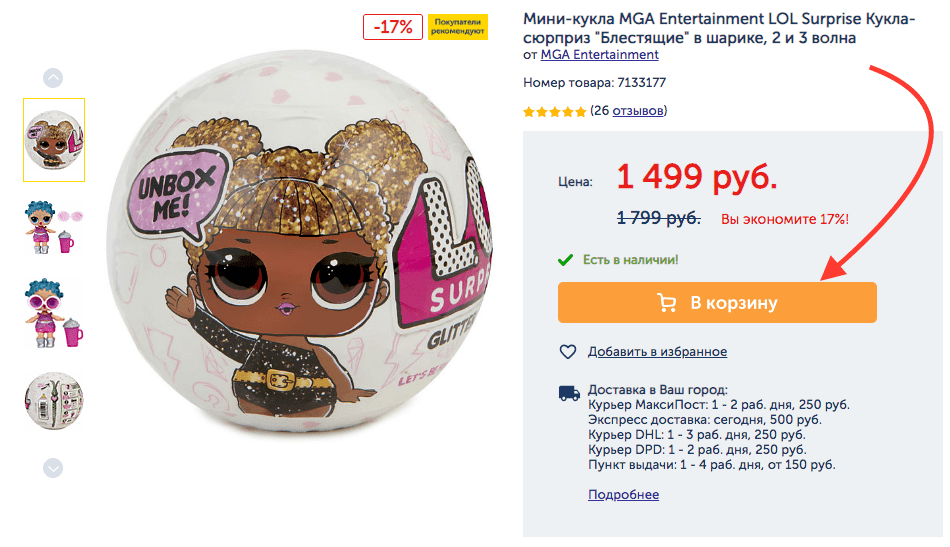Click the heart favorites icon
Screen dimensions: 950x547
pyautogui.click(x=568, y=352)
